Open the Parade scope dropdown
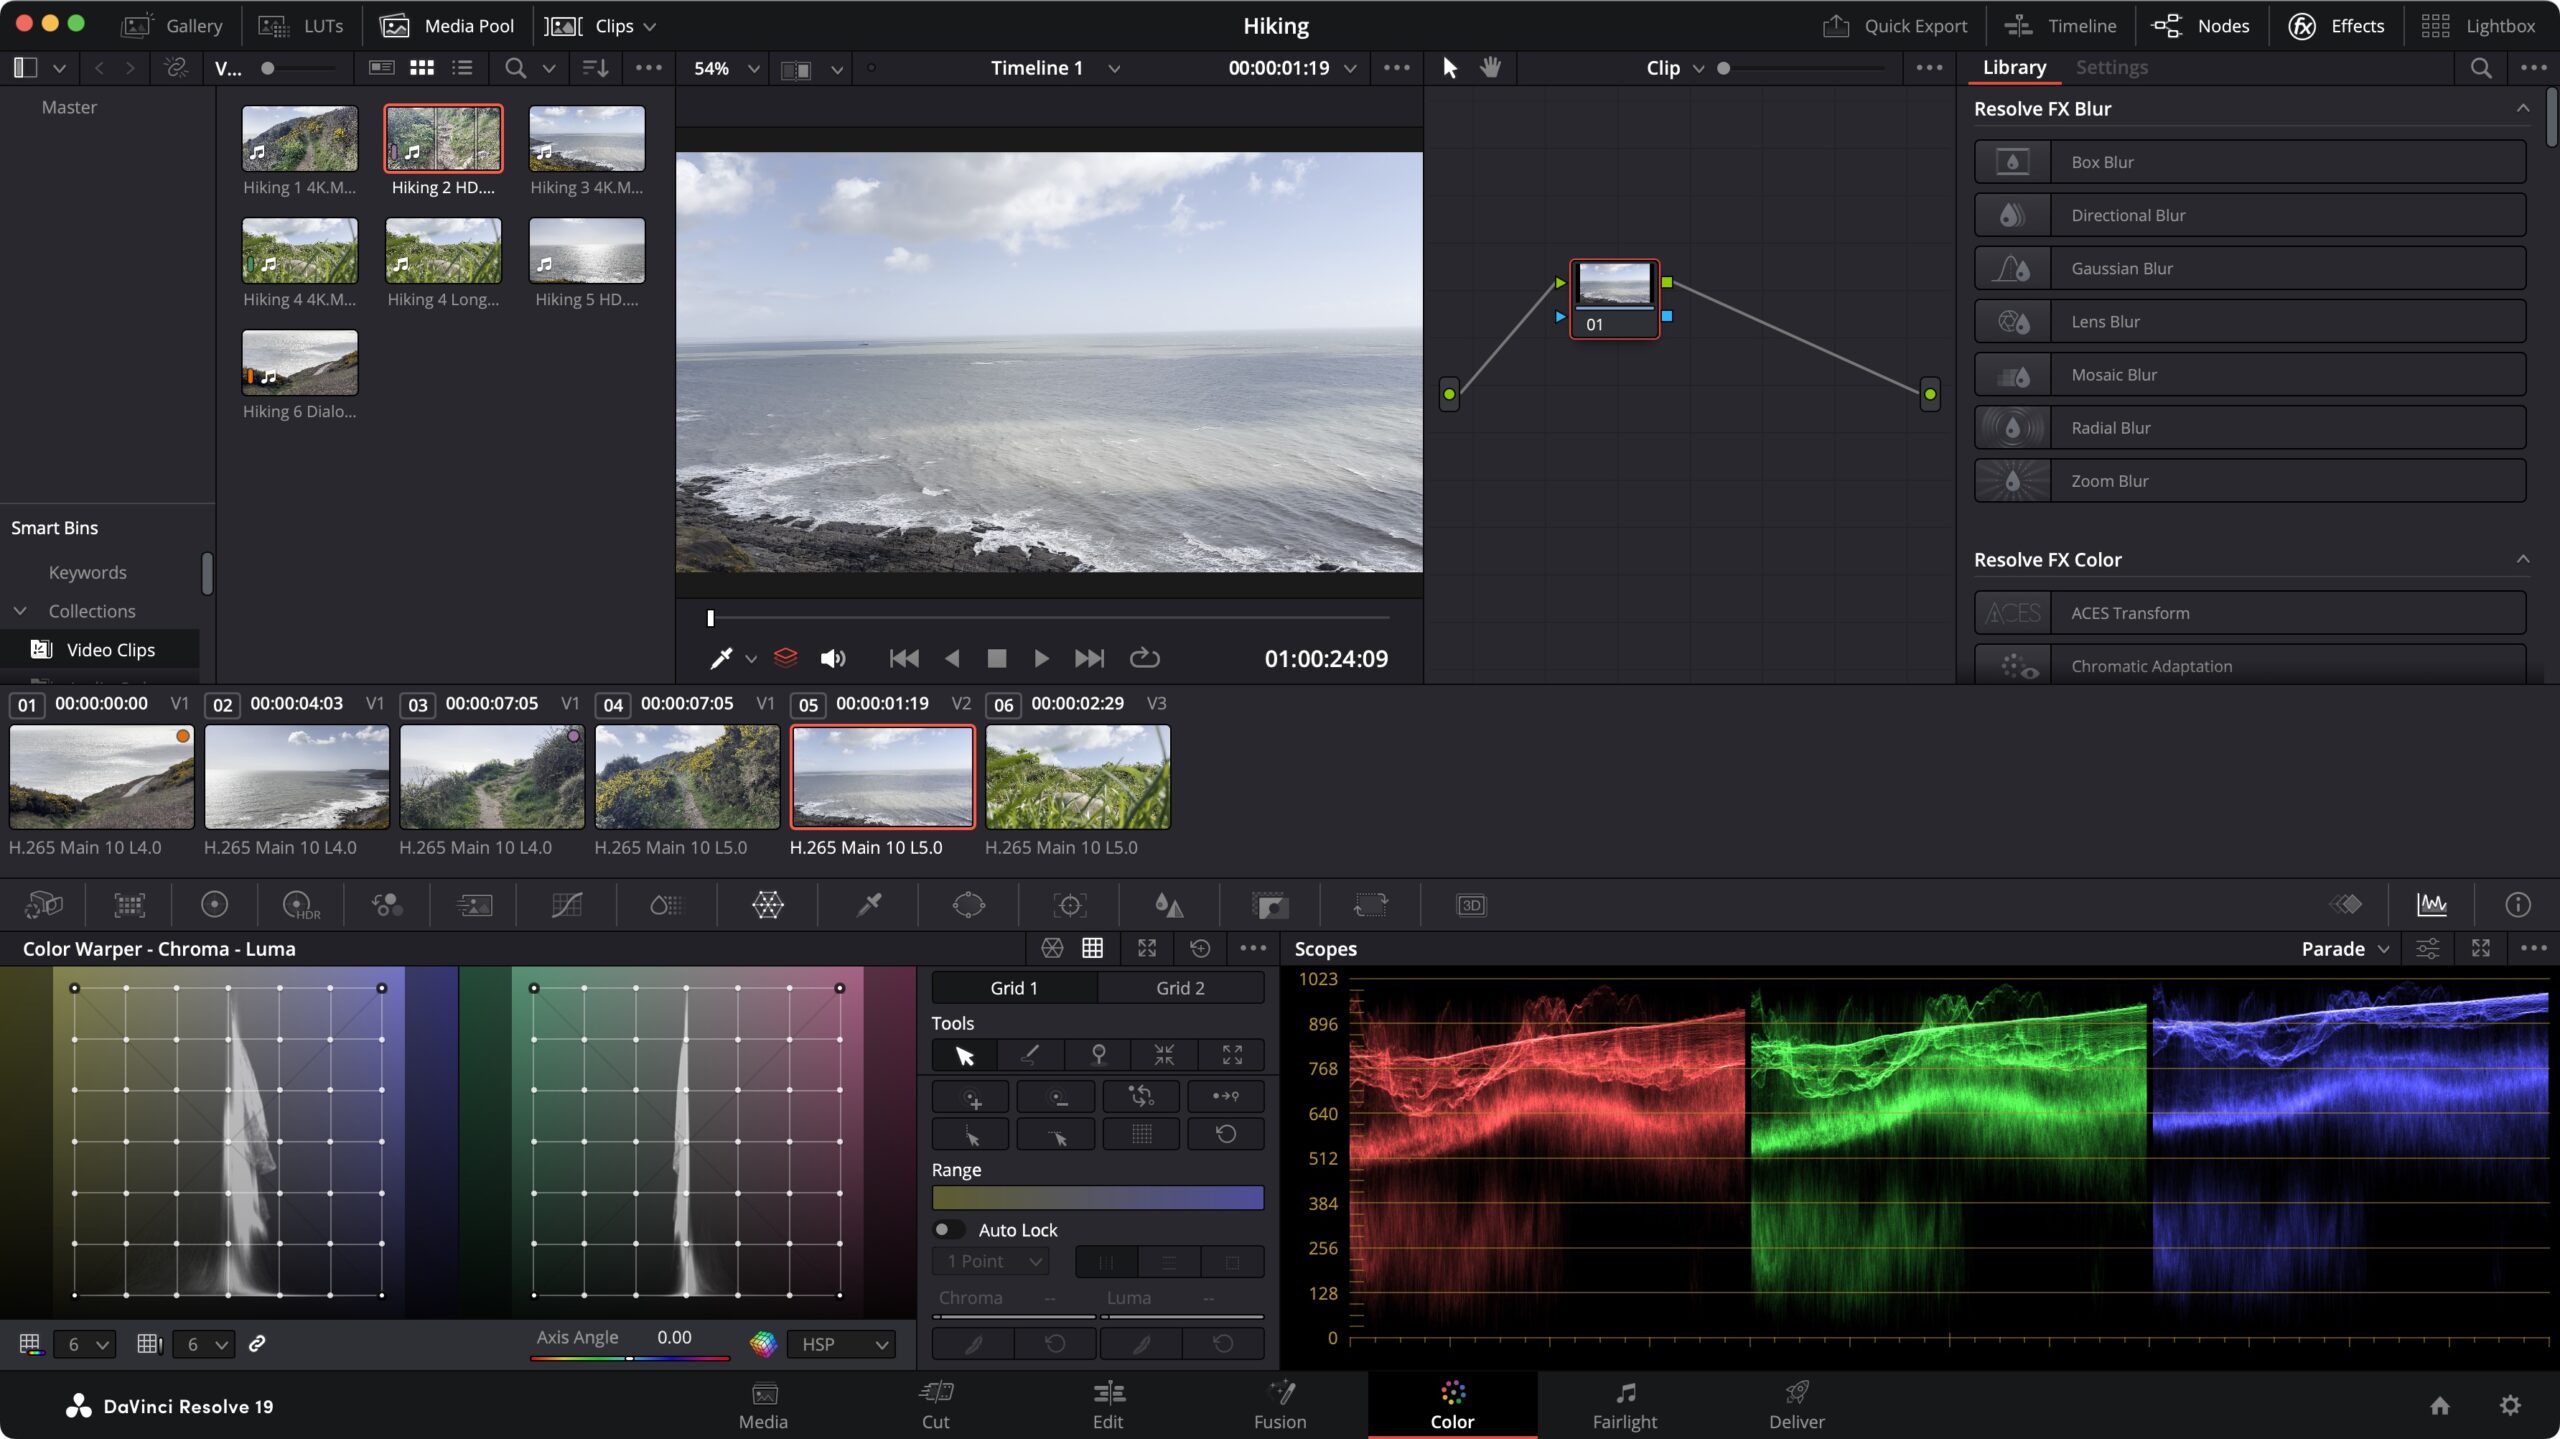The image size is (2560, 1439). [2345, 948]
